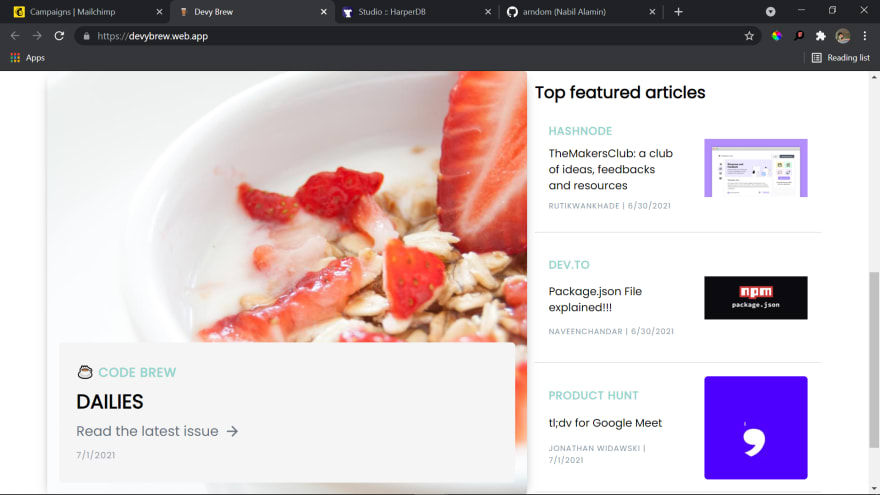Bookmark this page with the star icon
The height and width of the screenshot is (495, 880).
[x=749, y=36]
